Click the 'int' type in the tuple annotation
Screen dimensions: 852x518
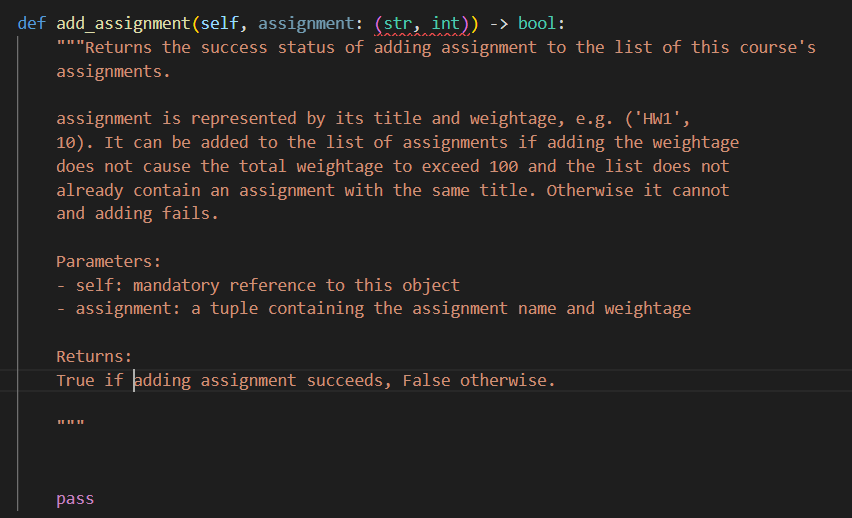point(446,23)
